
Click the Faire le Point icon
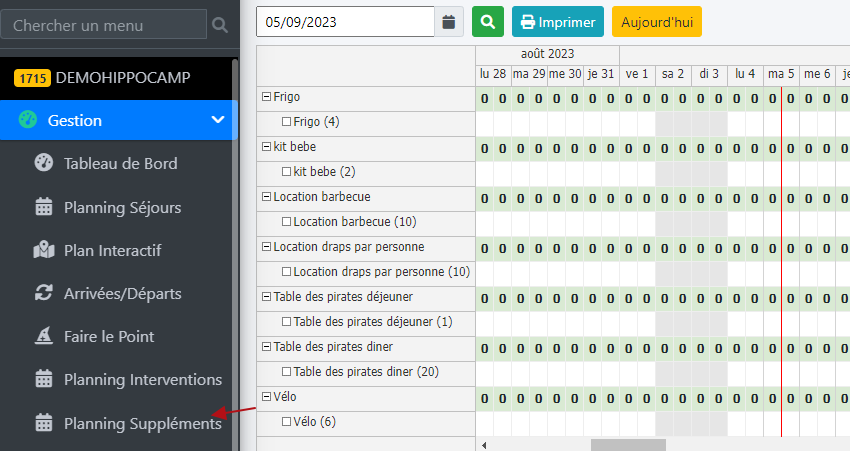pos(43,336)
